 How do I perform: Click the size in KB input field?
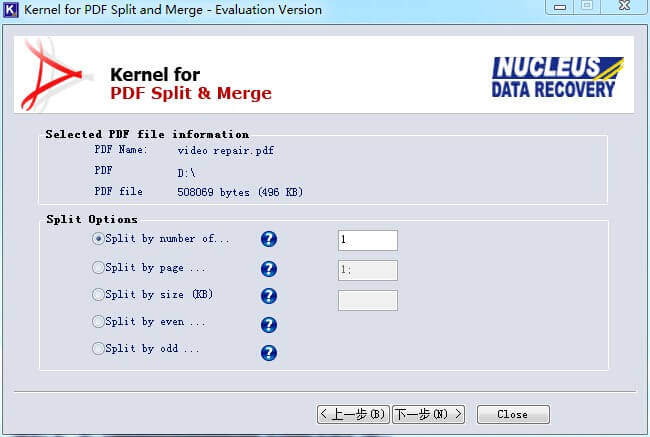[x=368, y=300]
